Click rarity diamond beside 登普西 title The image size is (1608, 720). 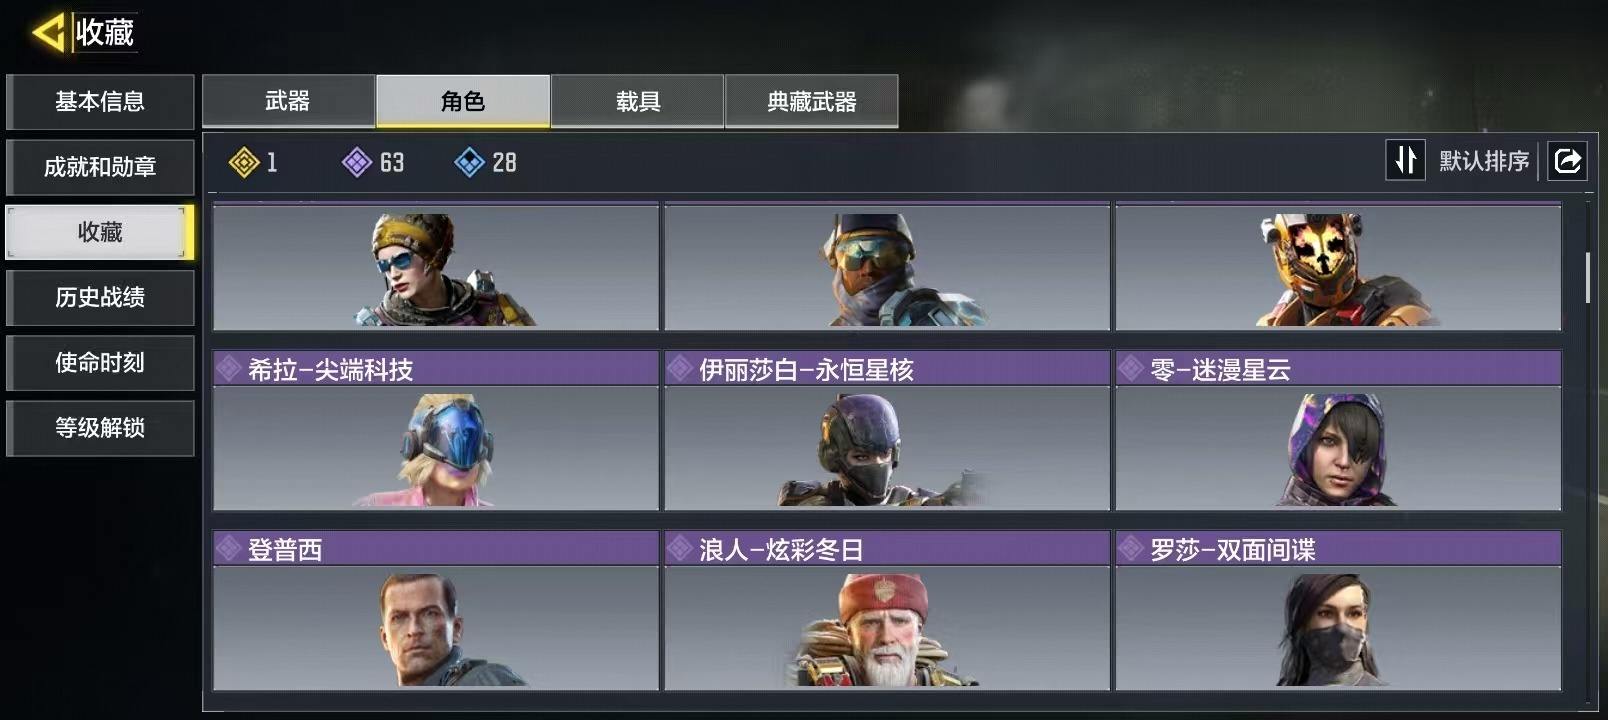[229, 548]
